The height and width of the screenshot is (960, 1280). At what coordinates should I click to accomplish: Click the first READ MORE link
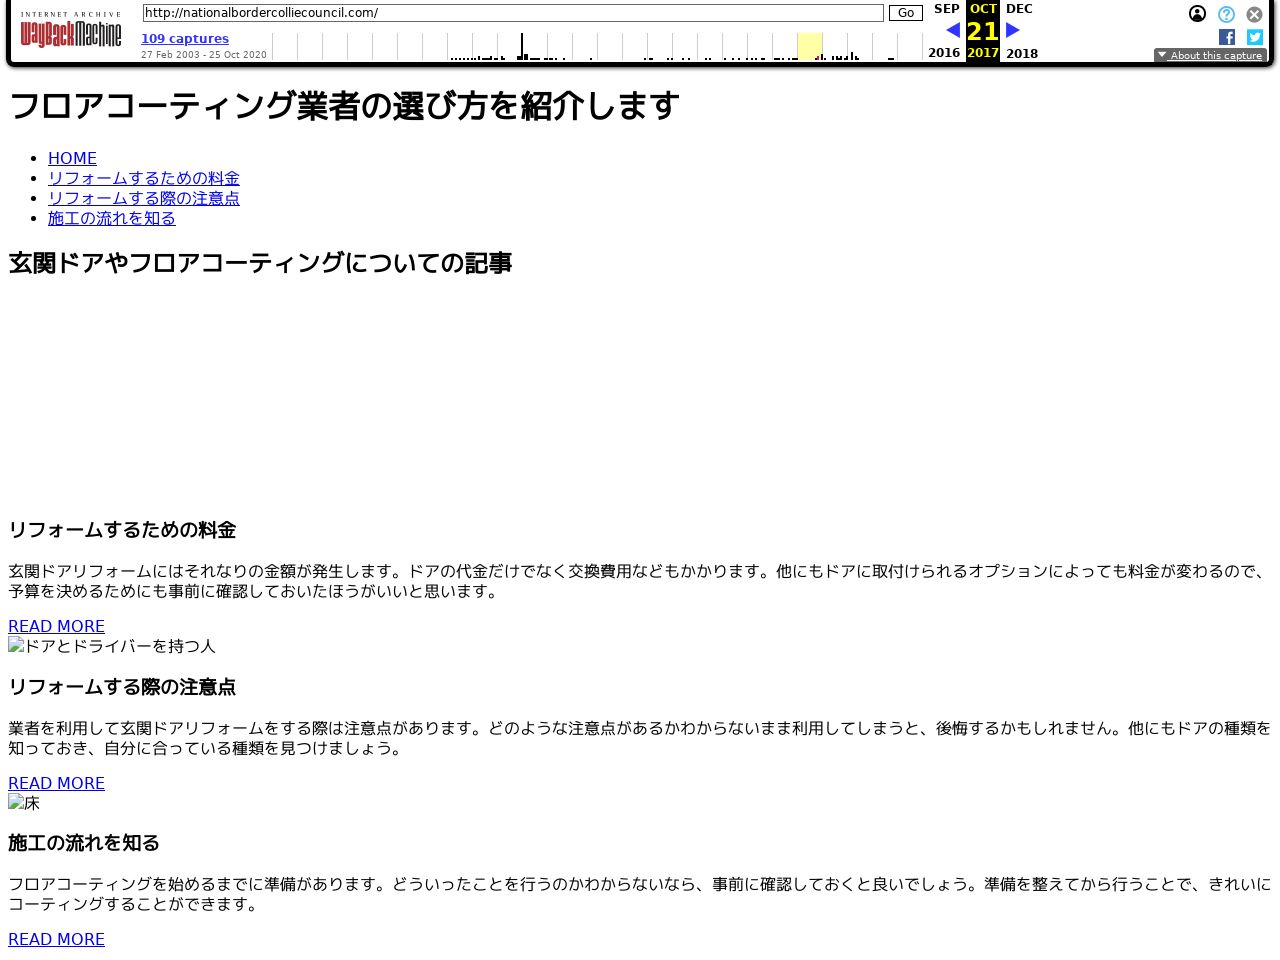56,626
